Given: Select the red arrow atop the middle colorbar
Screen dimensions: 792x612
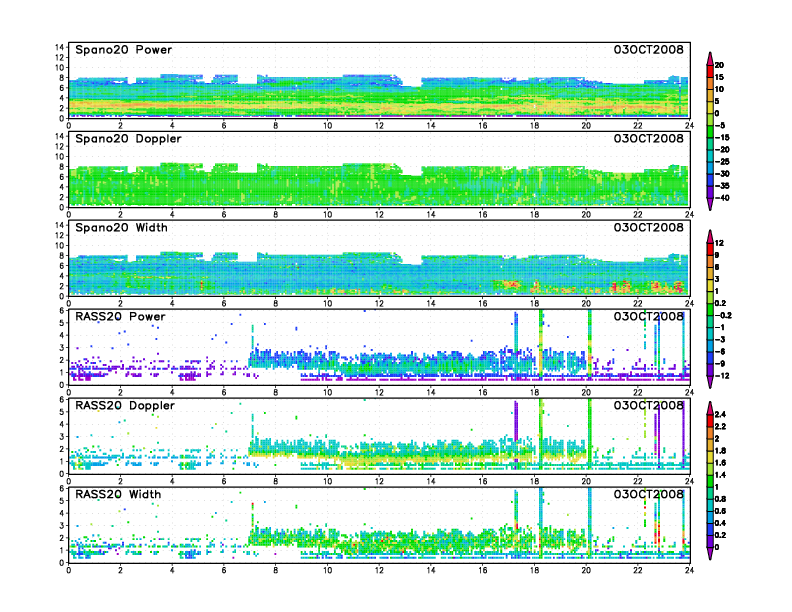Looking at the screenshot, I should click(711, 236).
